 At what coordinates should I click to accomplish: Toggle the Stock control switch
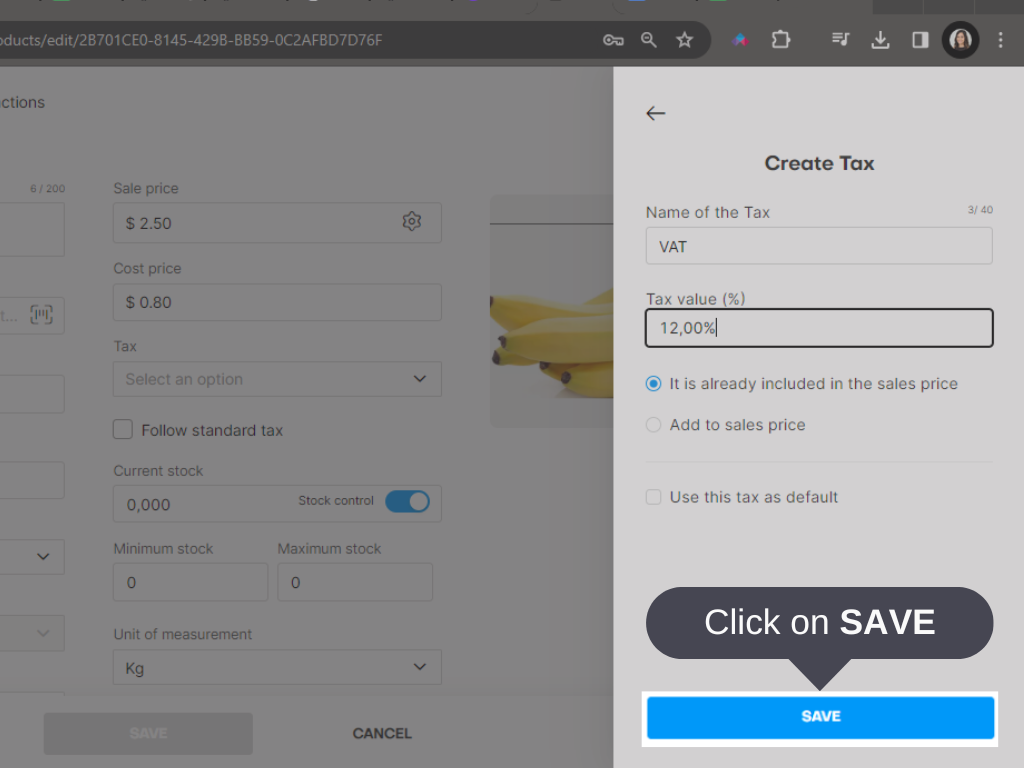[x=408, y=502]
